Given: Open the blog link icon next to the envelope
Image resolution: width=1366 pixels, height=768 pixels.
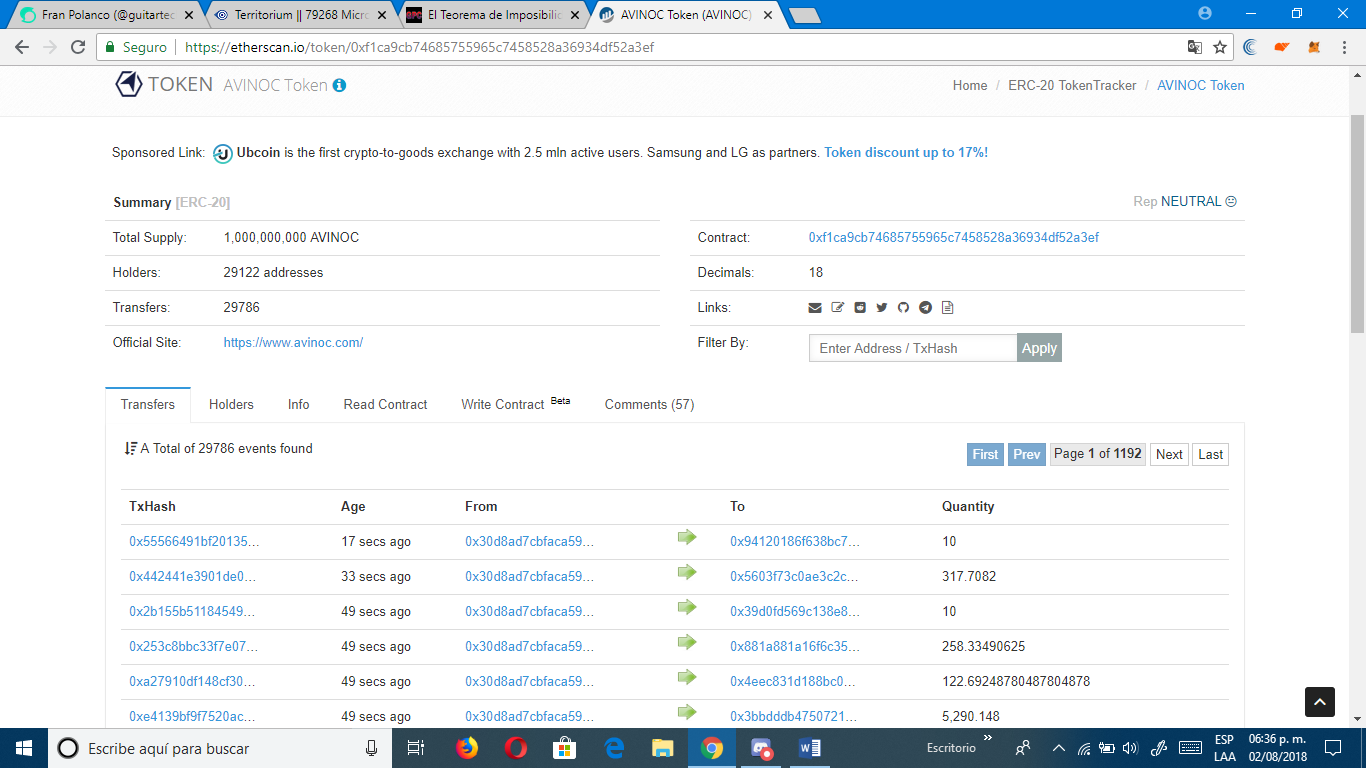Looking at the screenshot, I should pos(838,308).
